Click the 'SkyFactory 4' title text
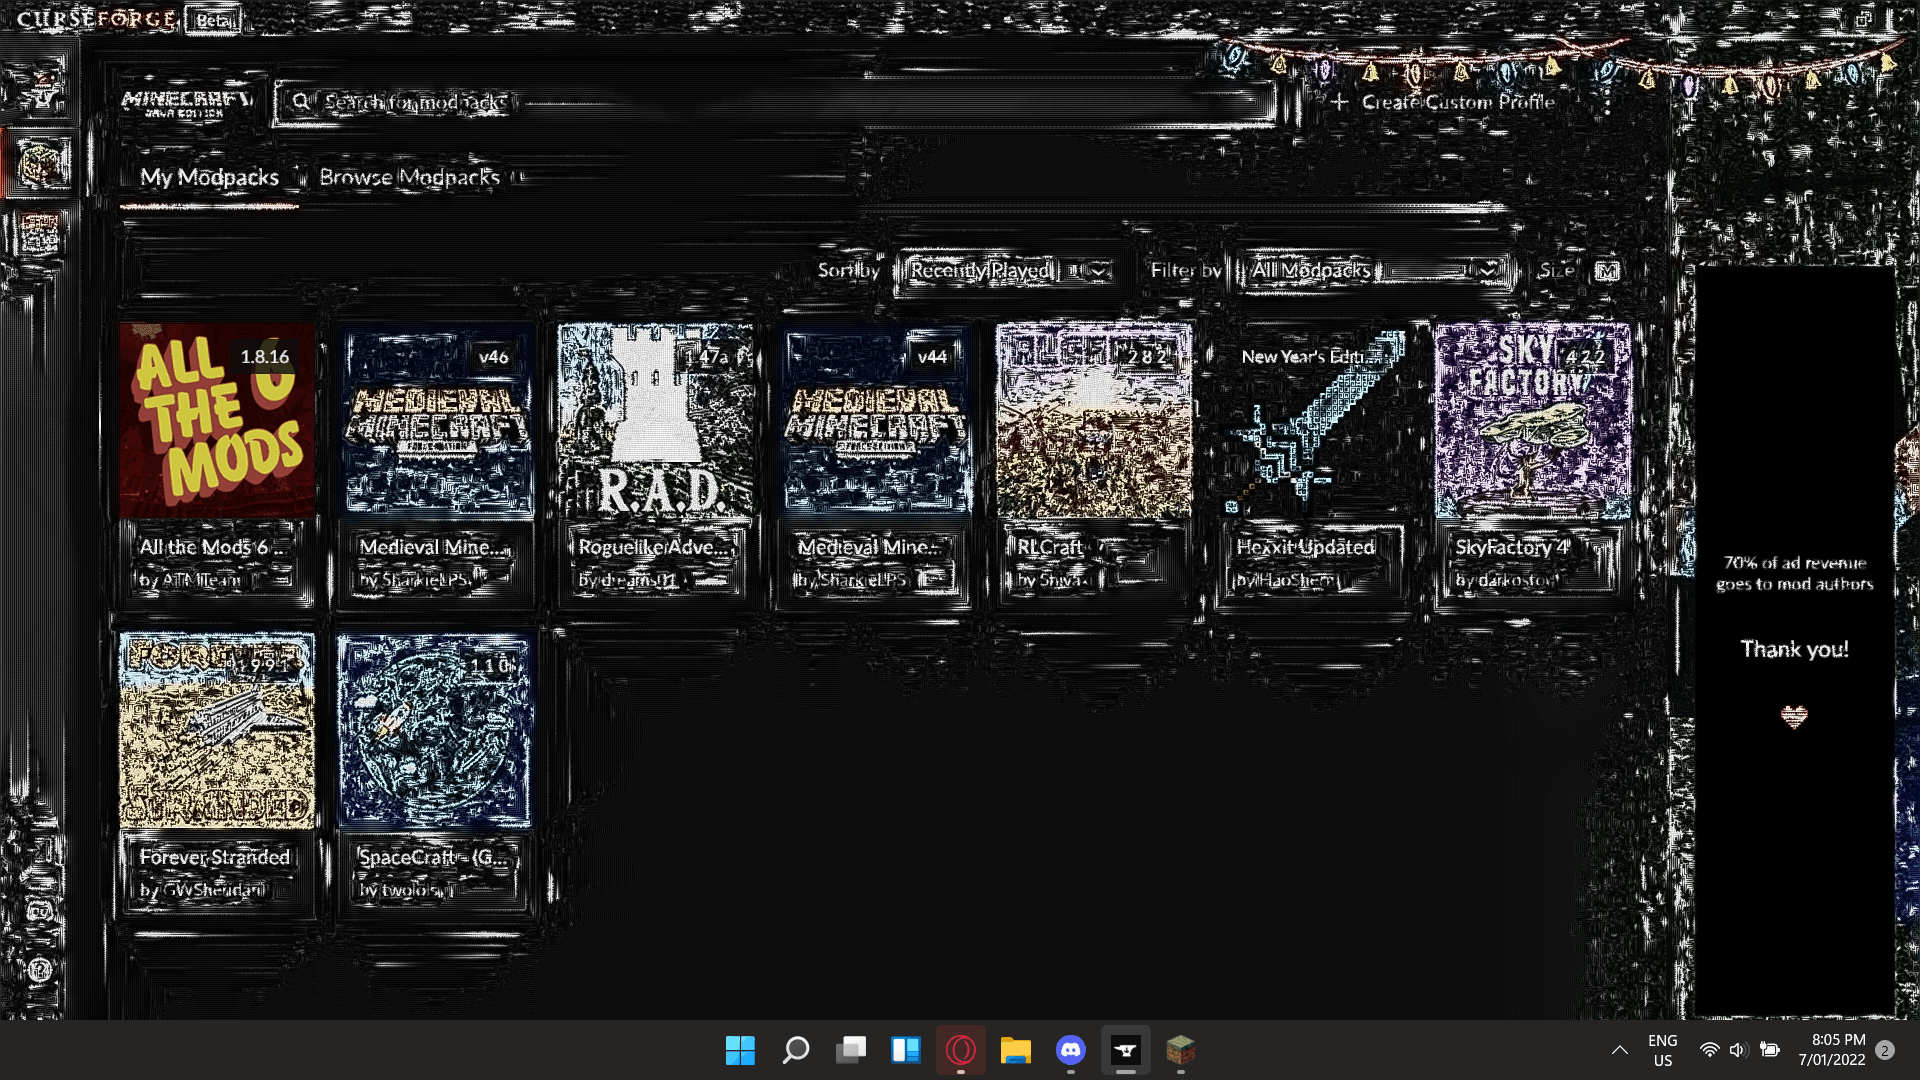The image size is (1920, 1080). click(x=1512, y=547)
